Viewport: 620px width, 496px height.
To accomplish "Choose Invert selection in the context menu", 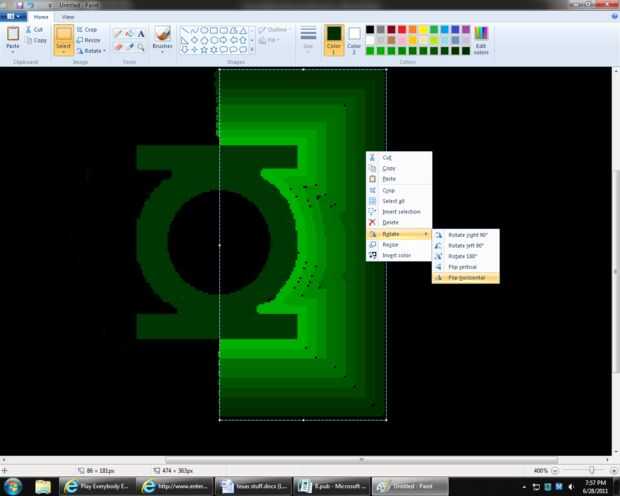I will (399, 212).
